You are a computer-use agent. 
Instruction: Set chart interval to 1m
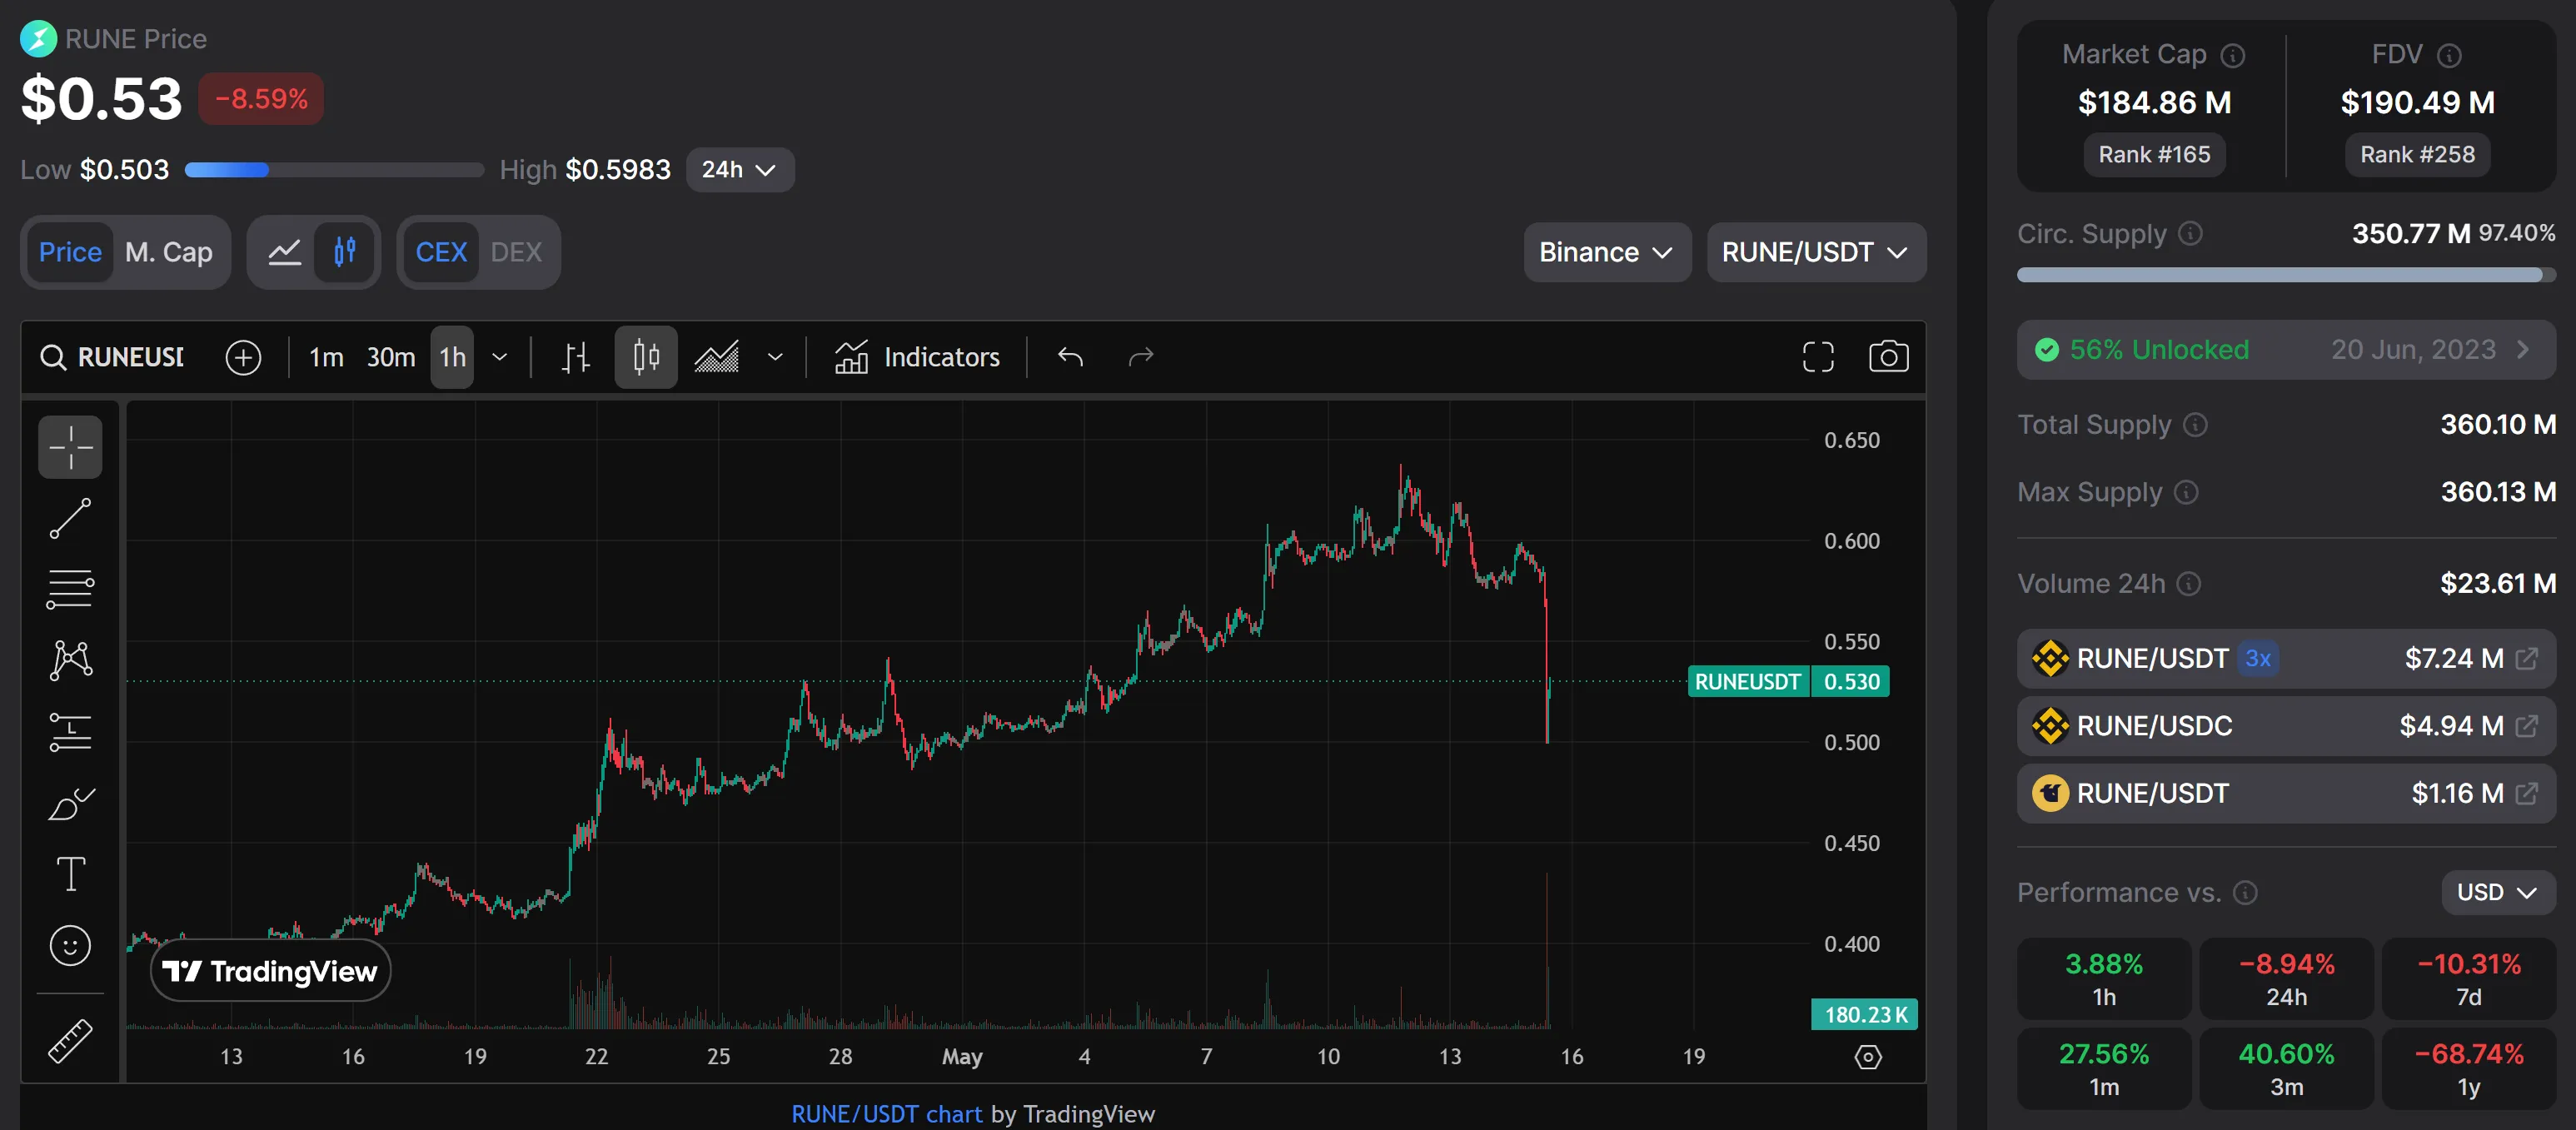[326, 357]
